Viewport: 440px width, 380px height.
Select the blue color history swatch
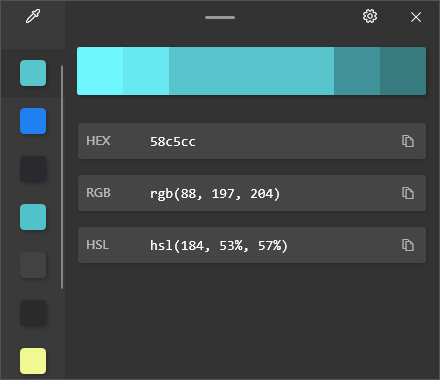click(33, 121)
